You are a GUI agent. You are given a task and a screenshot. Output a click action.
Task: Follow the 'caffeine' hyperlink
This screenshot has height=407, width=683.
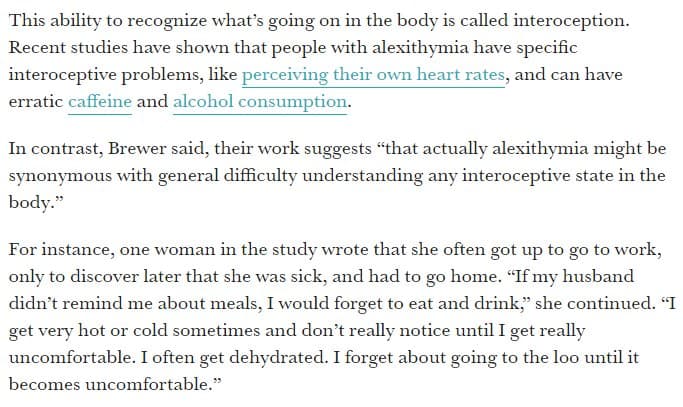coord(100,101)
